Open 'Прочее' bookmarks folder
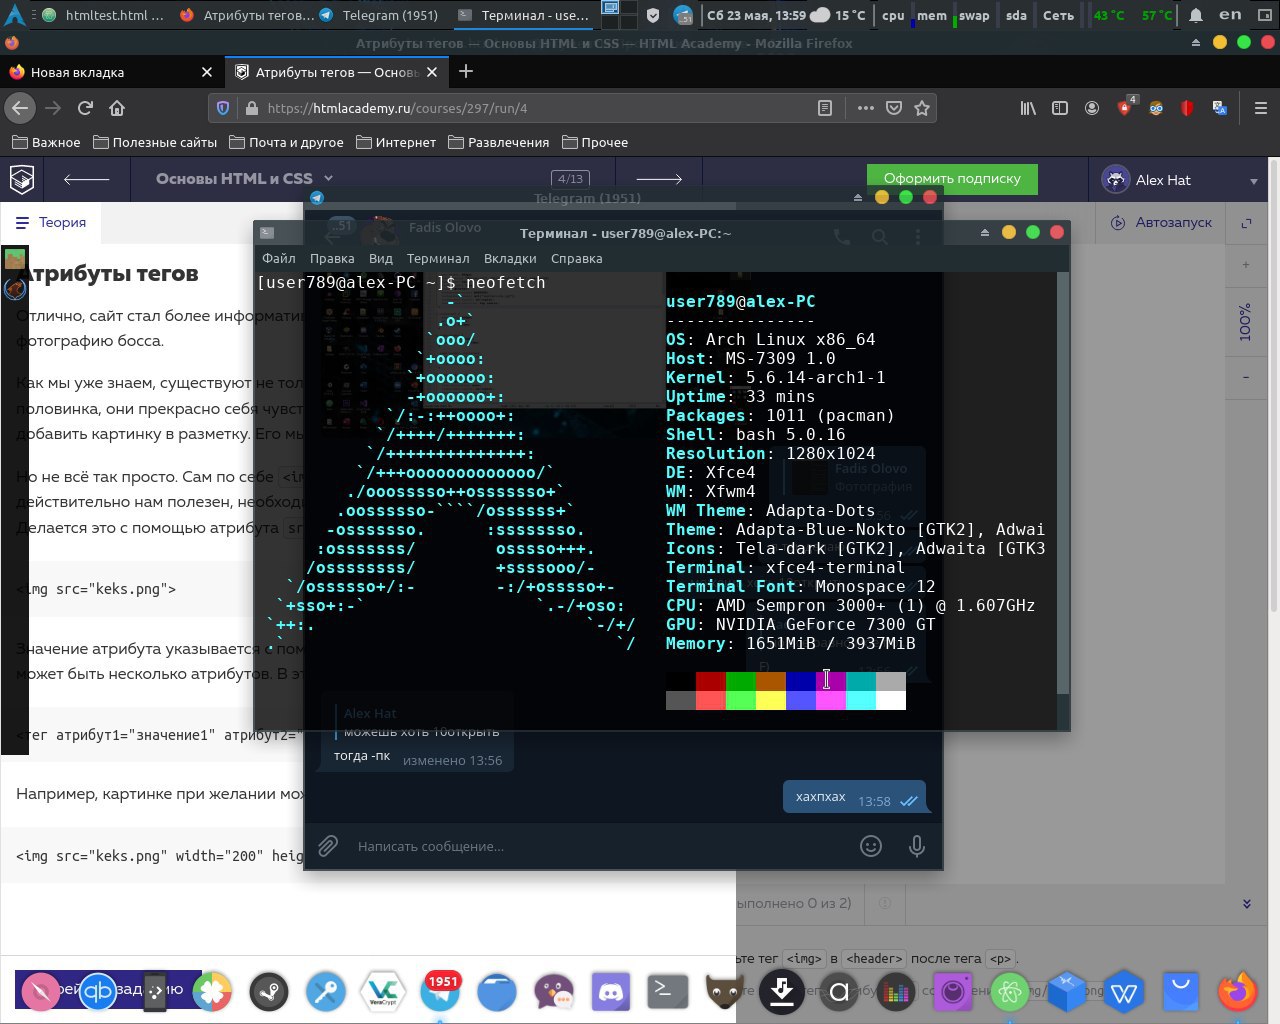This screenshot has width=1280, height=1024. [595, 142]
